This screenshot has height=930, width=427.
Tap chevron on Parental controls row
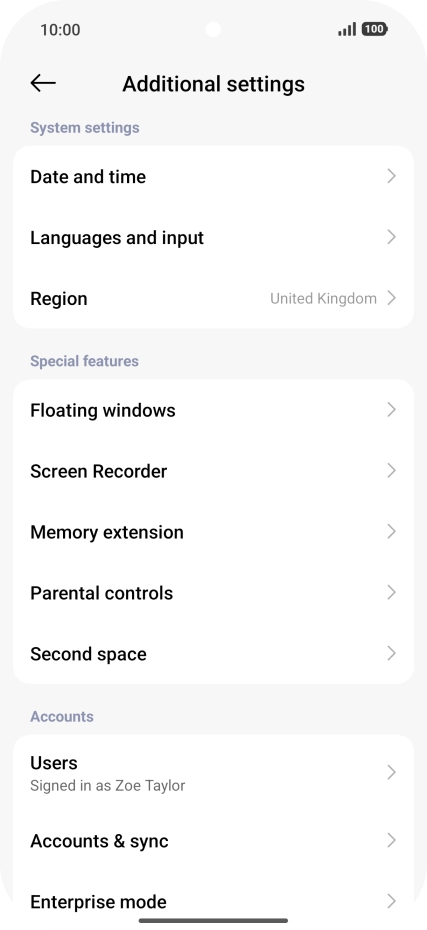pos(391,593)
